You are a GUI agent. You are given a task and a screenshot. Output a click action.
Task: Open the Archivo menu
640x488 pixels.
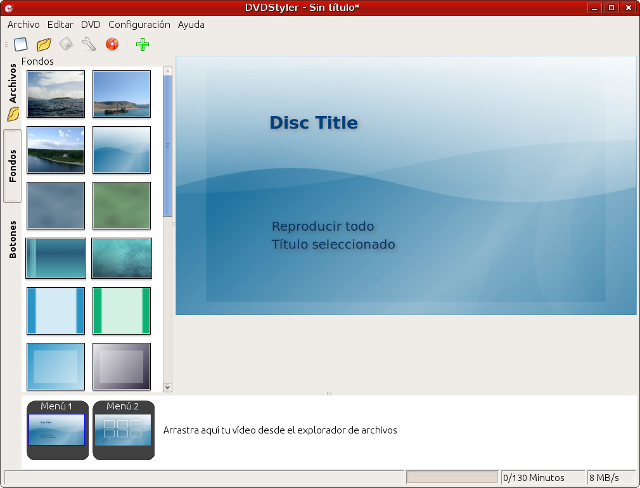[x=23, y=24]
